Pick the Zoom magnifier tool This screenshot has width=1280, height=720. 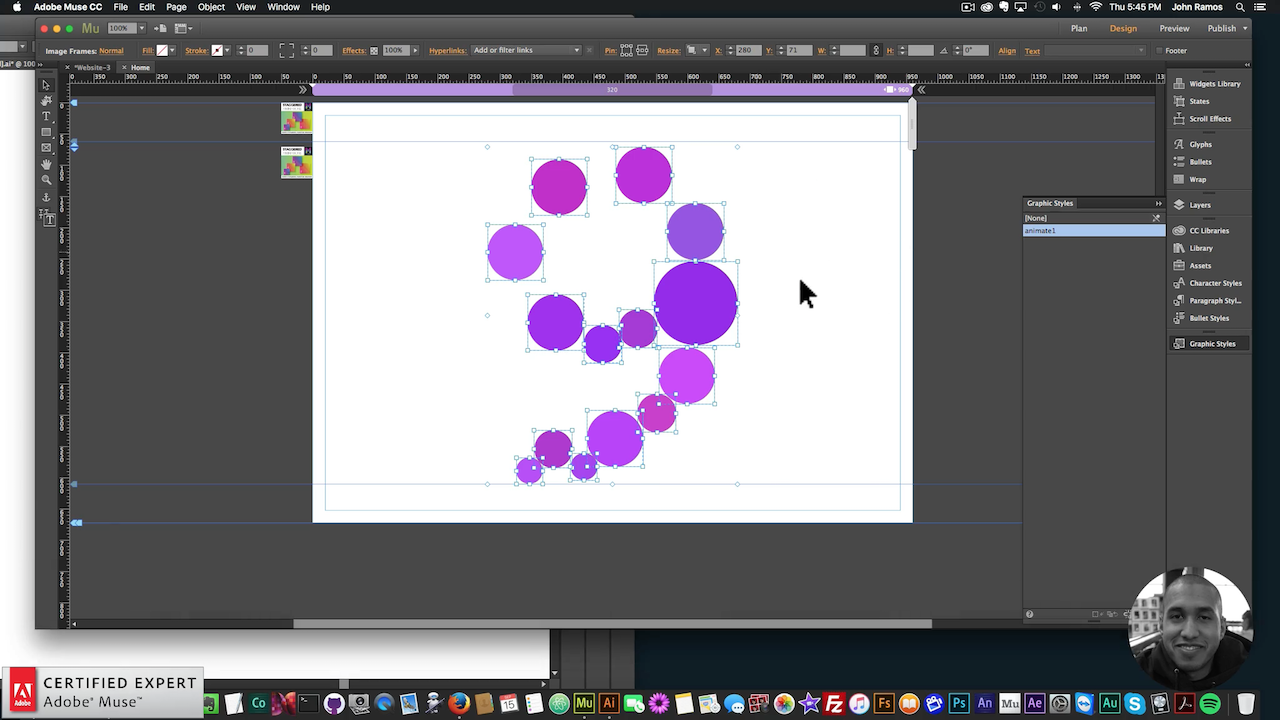pyautogui.click(x=46, y=180)
